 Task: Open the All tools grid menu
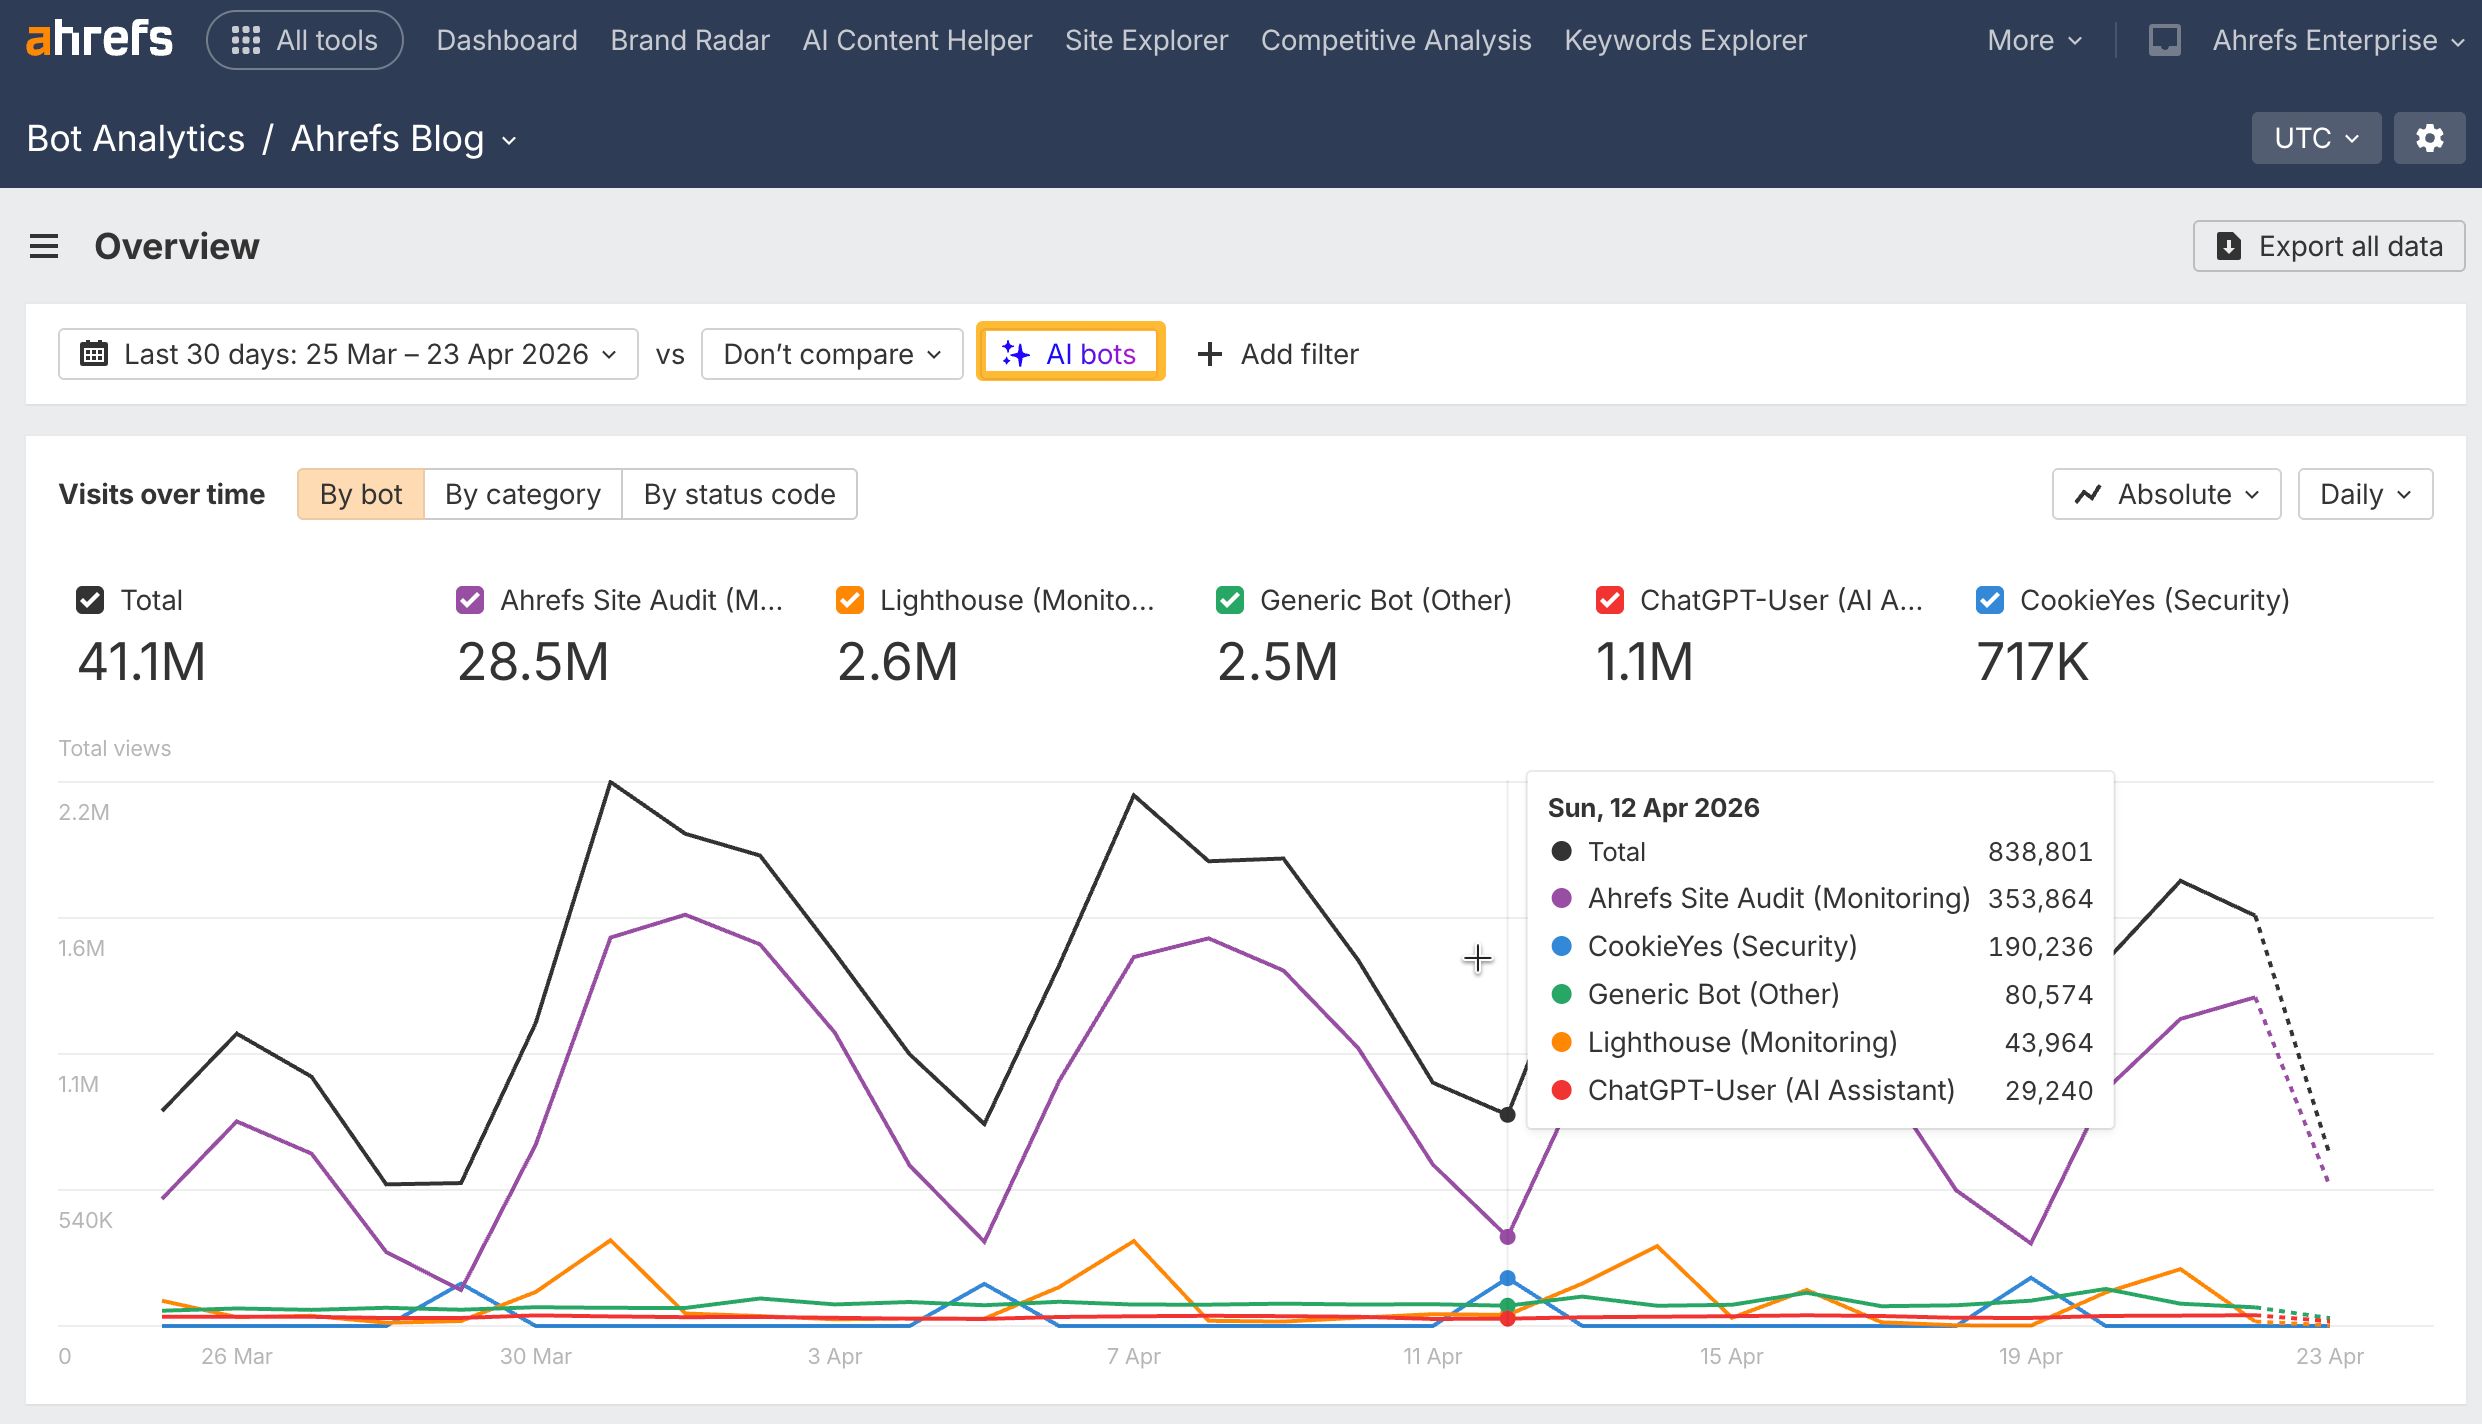pyautogui.click(x=247, y=39)
